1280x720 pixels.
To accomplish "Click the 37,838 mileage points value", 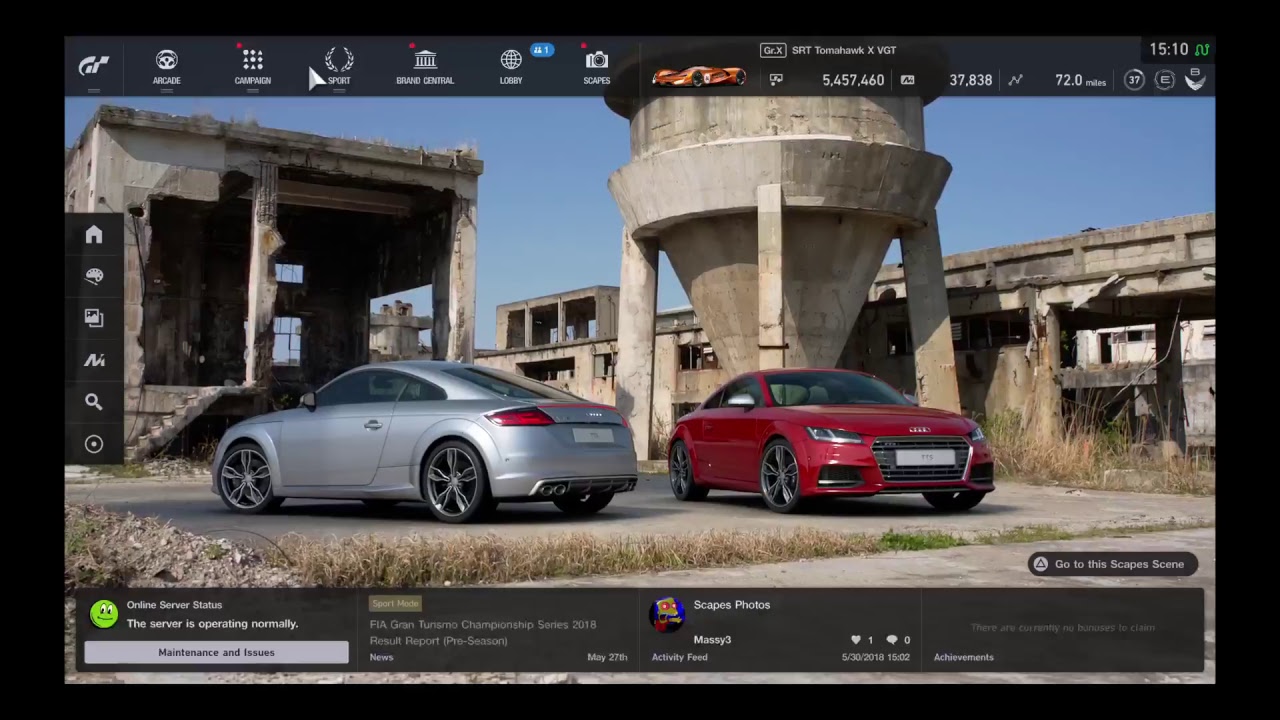I will (x=971, y=80).
